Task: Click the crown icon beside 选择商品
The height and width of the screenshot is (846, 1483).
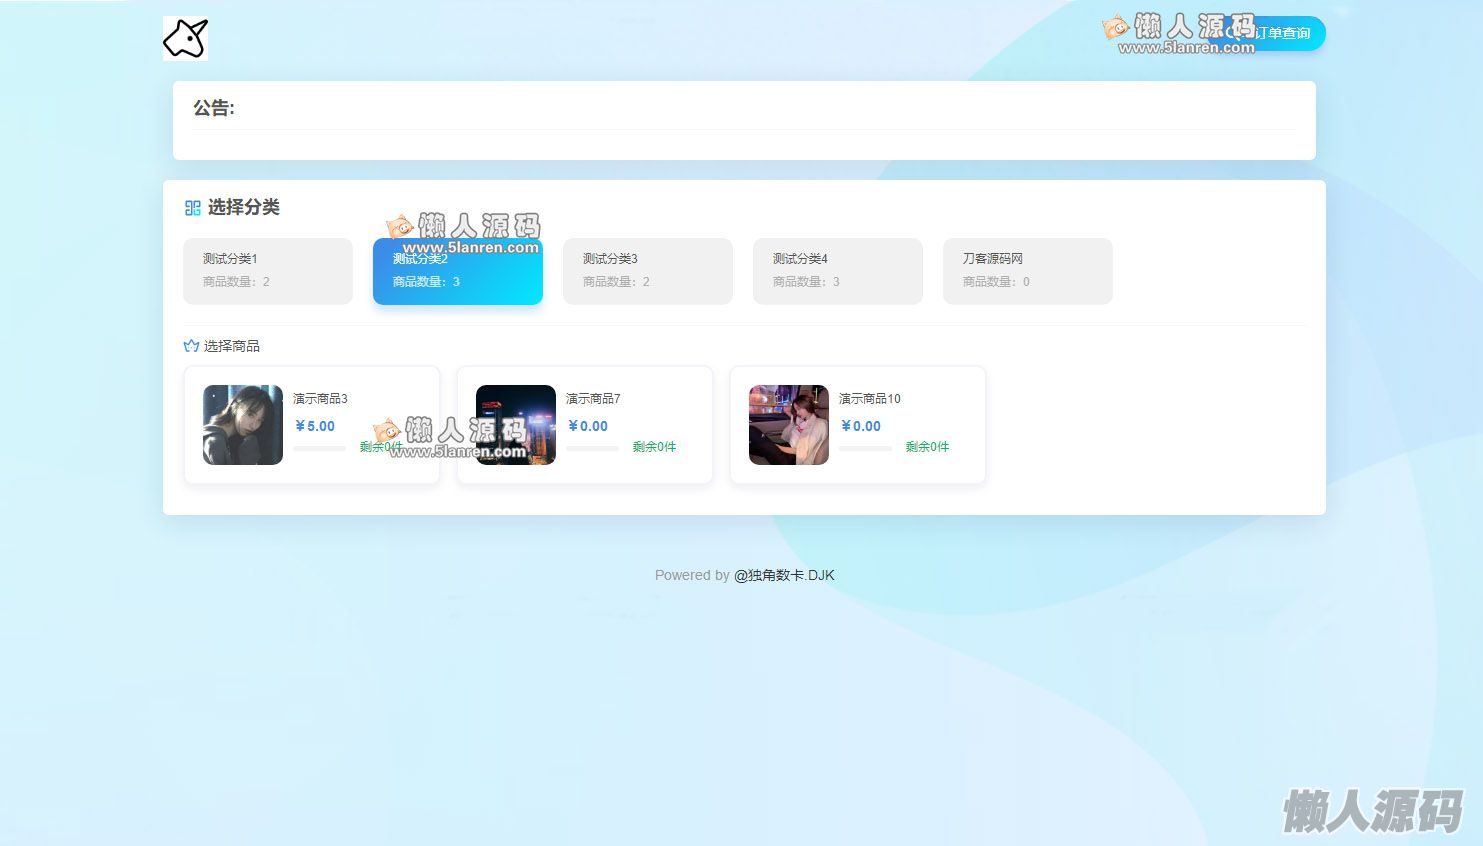Action: point(191,346)
